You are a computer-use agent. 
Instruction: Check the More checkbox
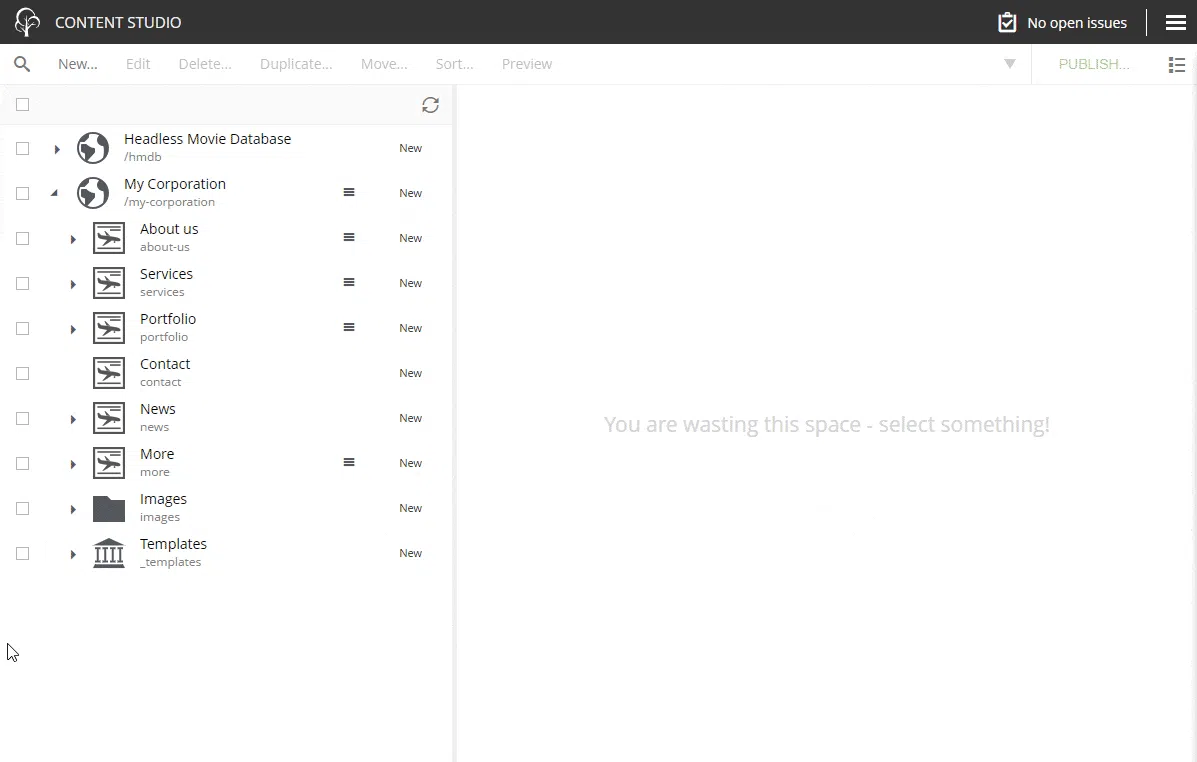pos(23,464)
